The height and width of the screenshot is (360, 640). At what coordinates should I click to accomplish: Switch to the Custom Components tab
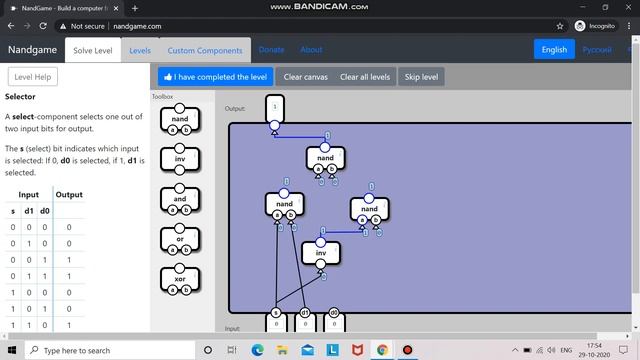click(x=205, y=51)
